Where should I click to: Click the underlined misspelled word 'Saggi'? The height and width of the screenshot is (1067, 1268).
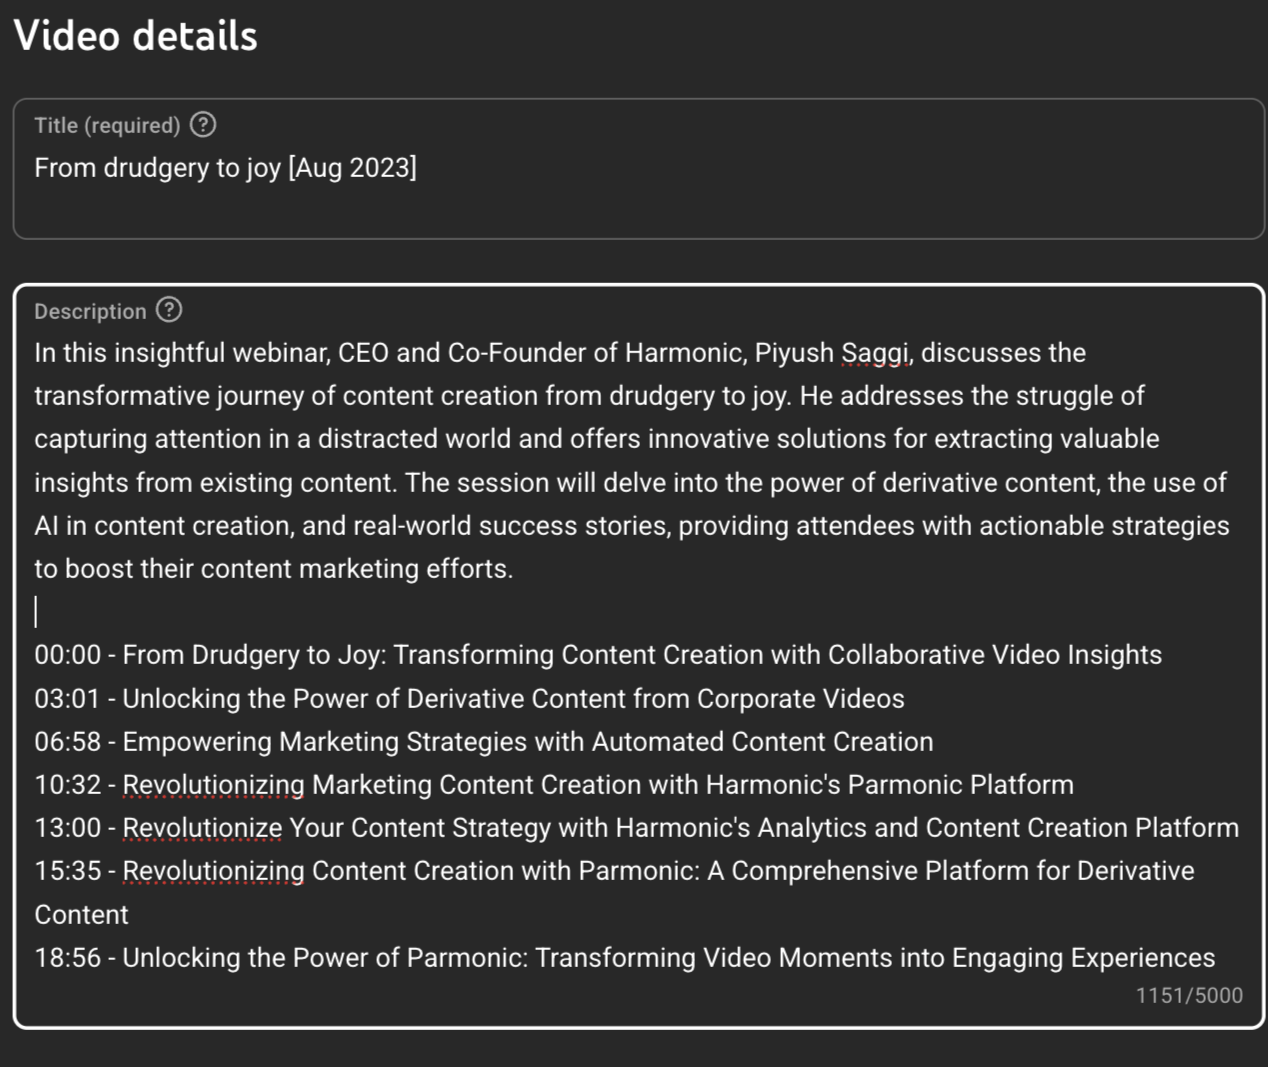click(875, 353)
